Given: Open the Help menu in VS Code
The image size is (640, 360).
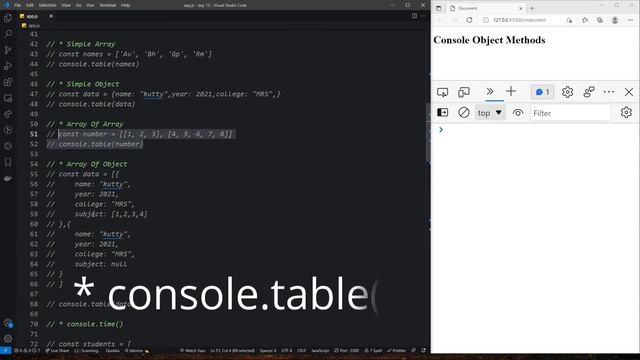Looking at the screenshot, I should point(125,5).
